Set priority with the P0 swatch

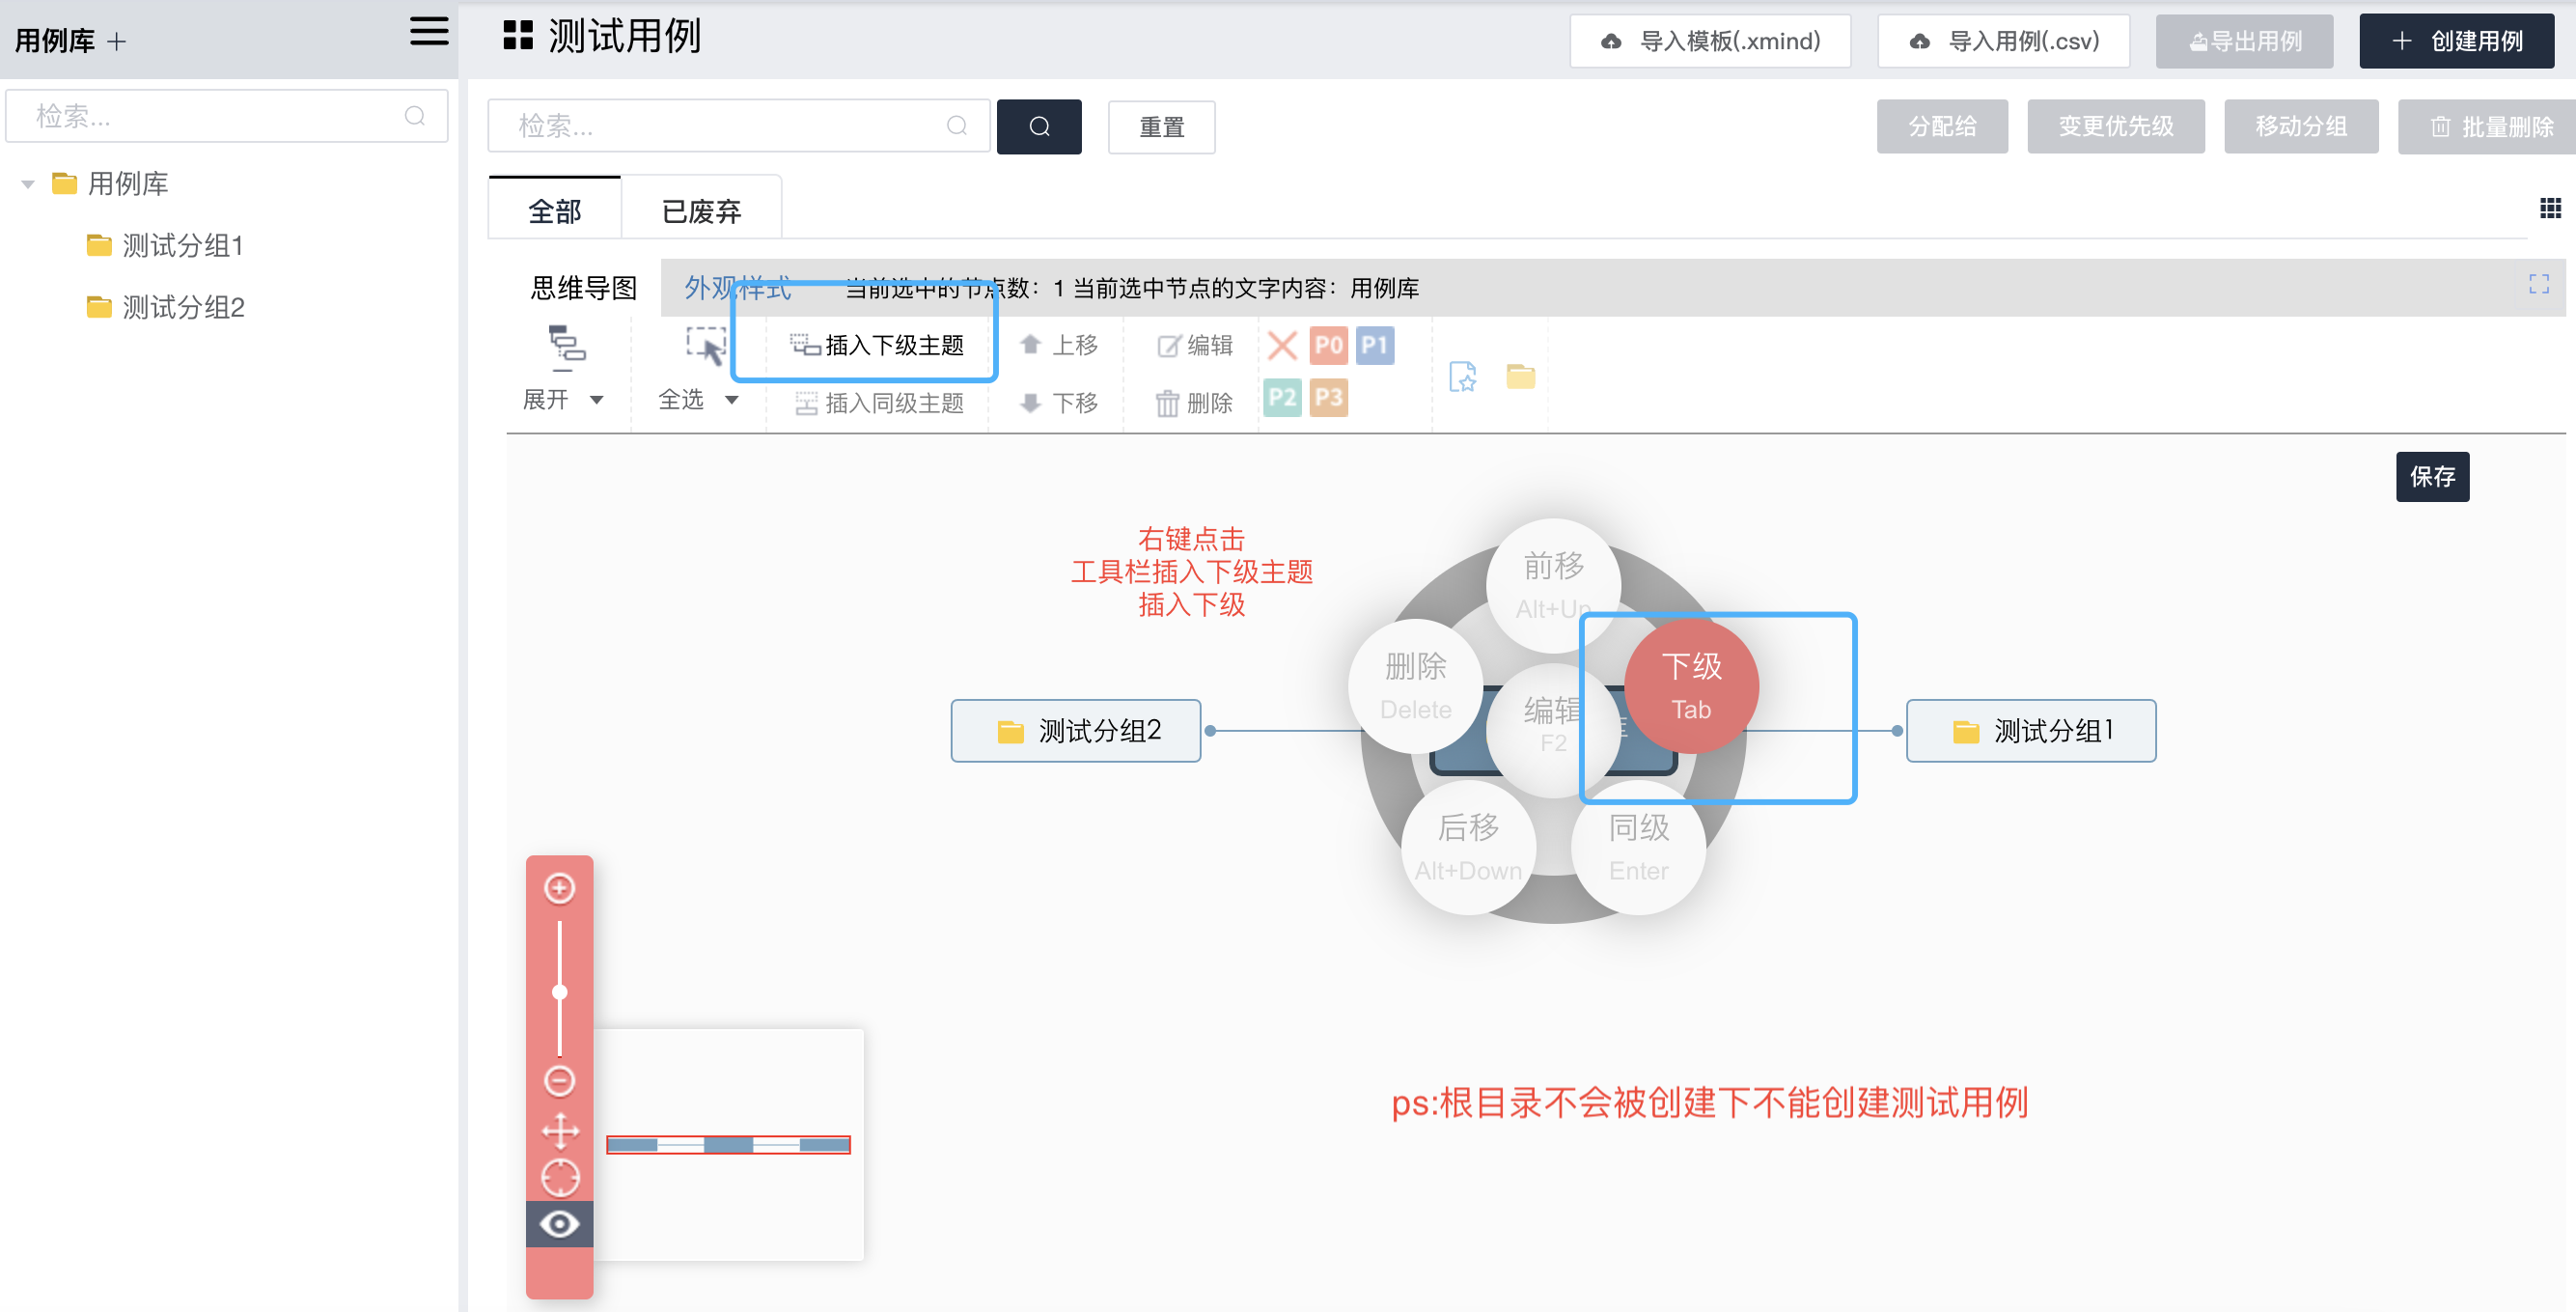tap(1328, 346)
